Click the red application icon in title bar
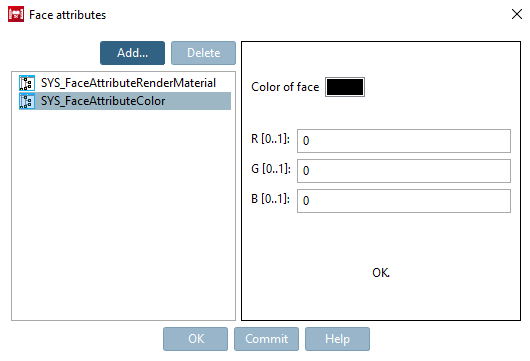The height and width of the screenshot is (361, 530). (x=16, y=14)
